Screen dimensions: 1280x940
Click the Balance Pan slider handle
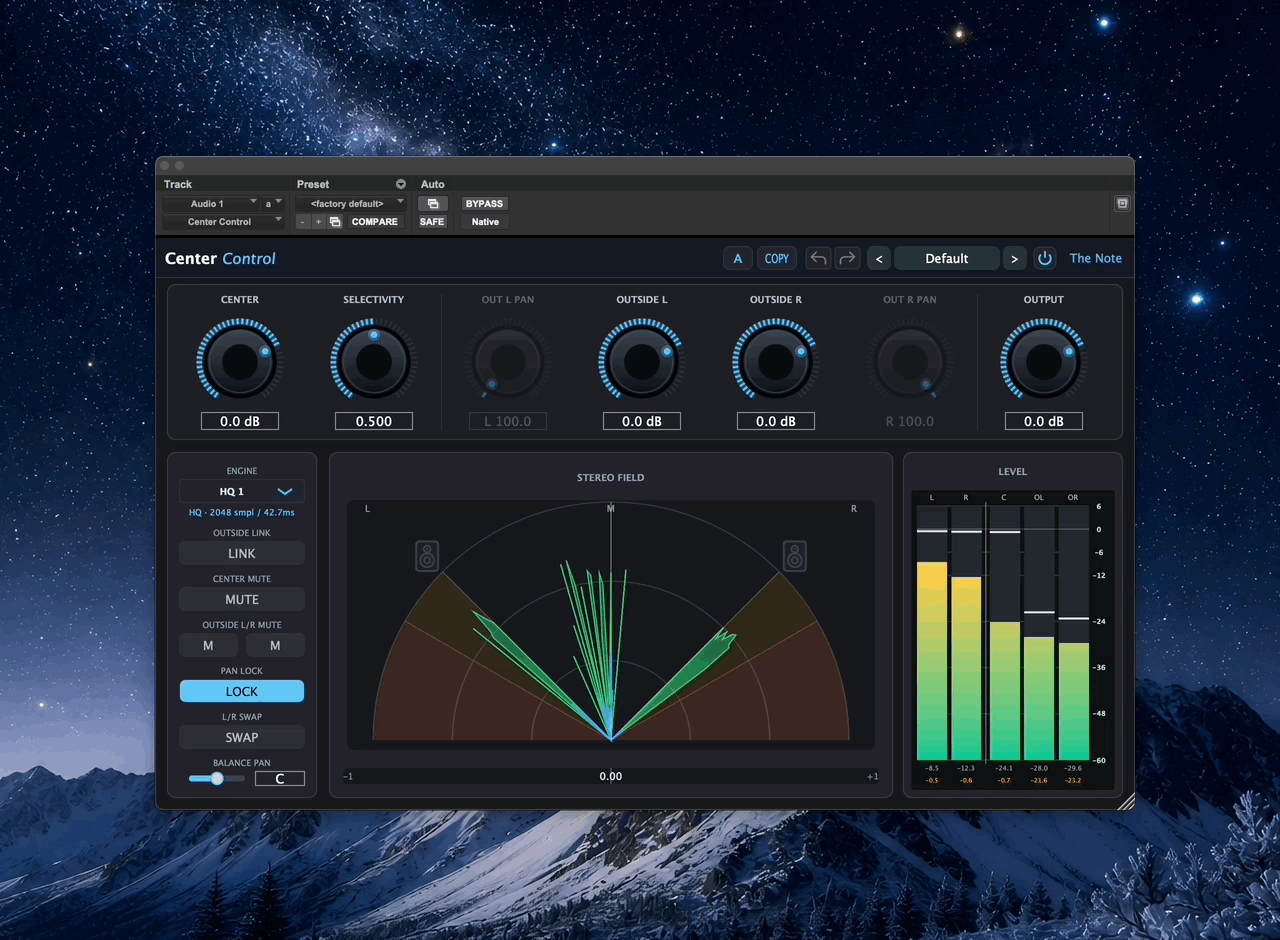click(217, 778)
